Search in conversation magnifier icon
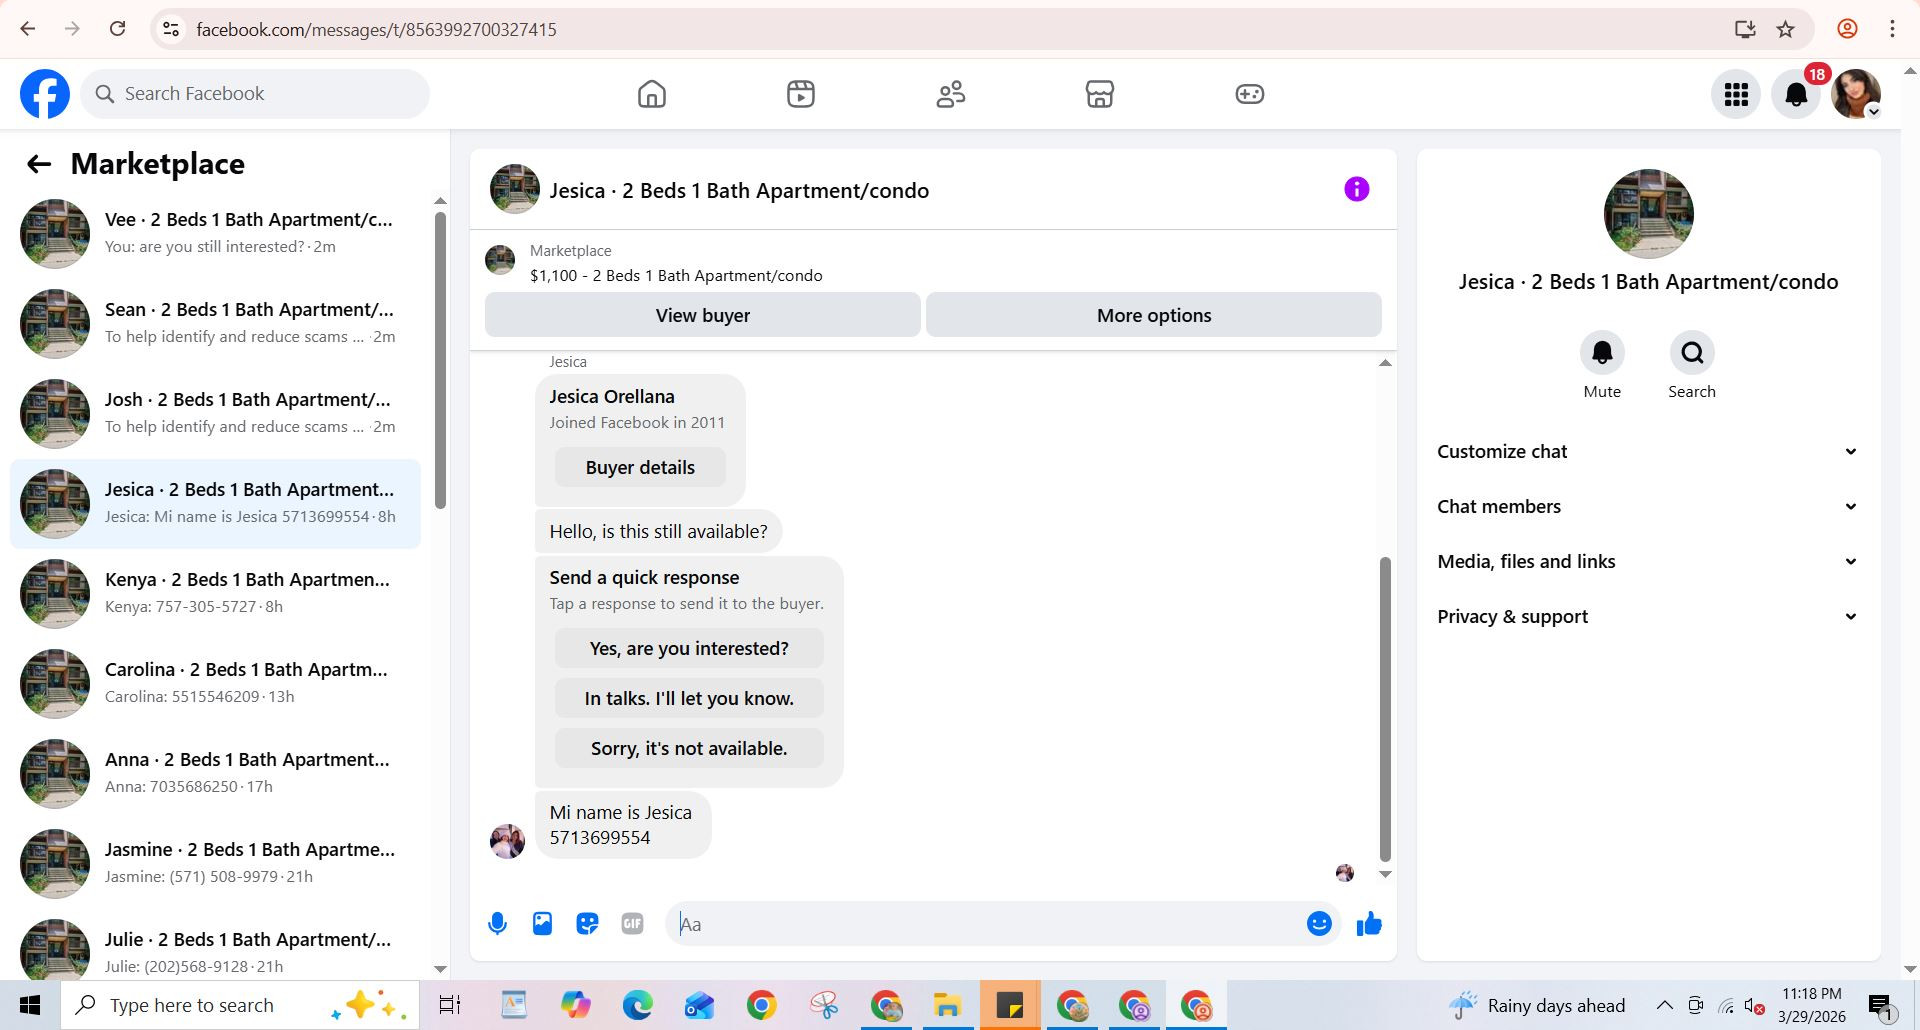The image size is (1920, 1030). click(1692, 353)
